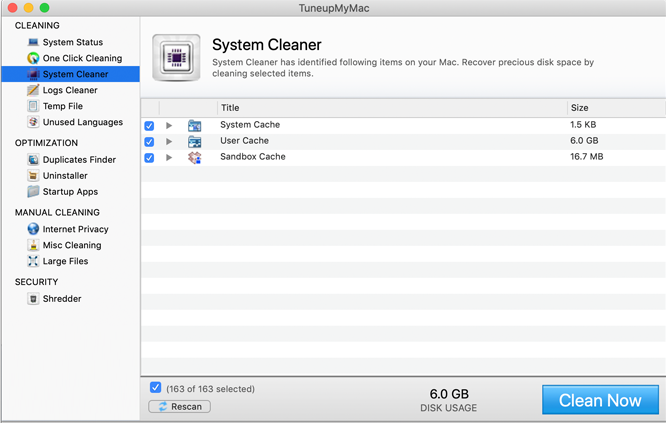This screenshot has width=666, height=423.
Task: Click the DISK USAGE label
Action: pyautogui.click(x=449, y=408)
